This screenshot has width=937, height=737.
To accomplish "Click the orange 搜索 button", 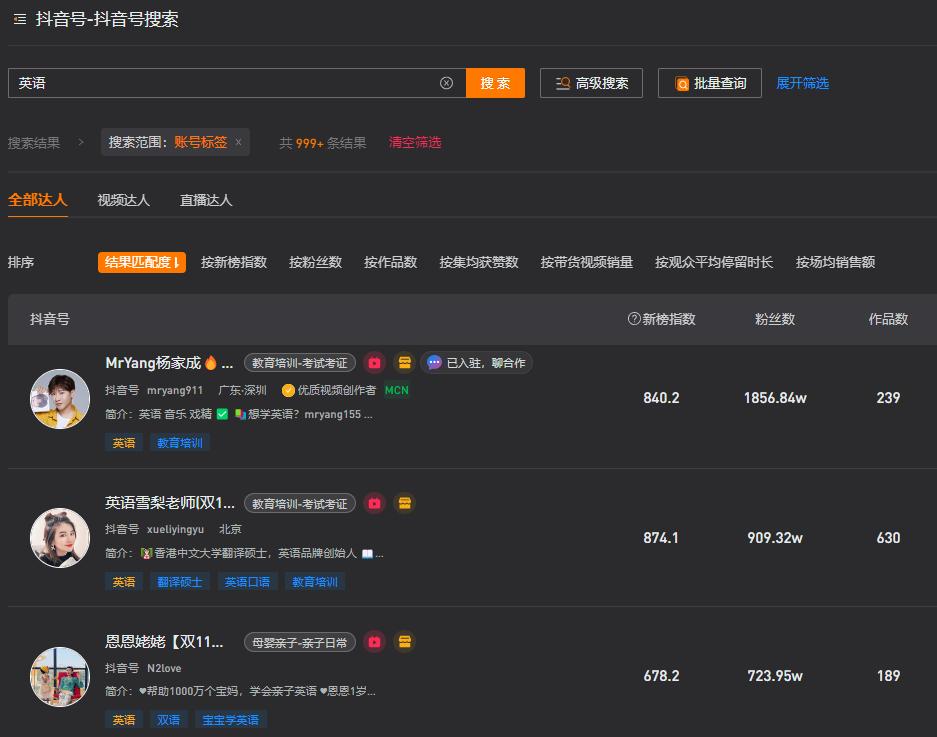I will point(495,83).
